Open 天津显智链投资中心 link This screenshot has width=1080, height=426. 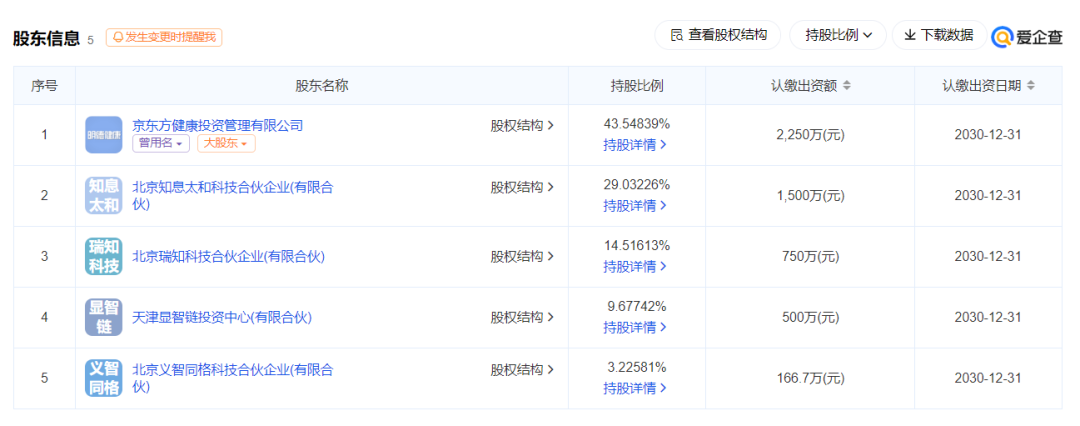[x=222, y=317]
